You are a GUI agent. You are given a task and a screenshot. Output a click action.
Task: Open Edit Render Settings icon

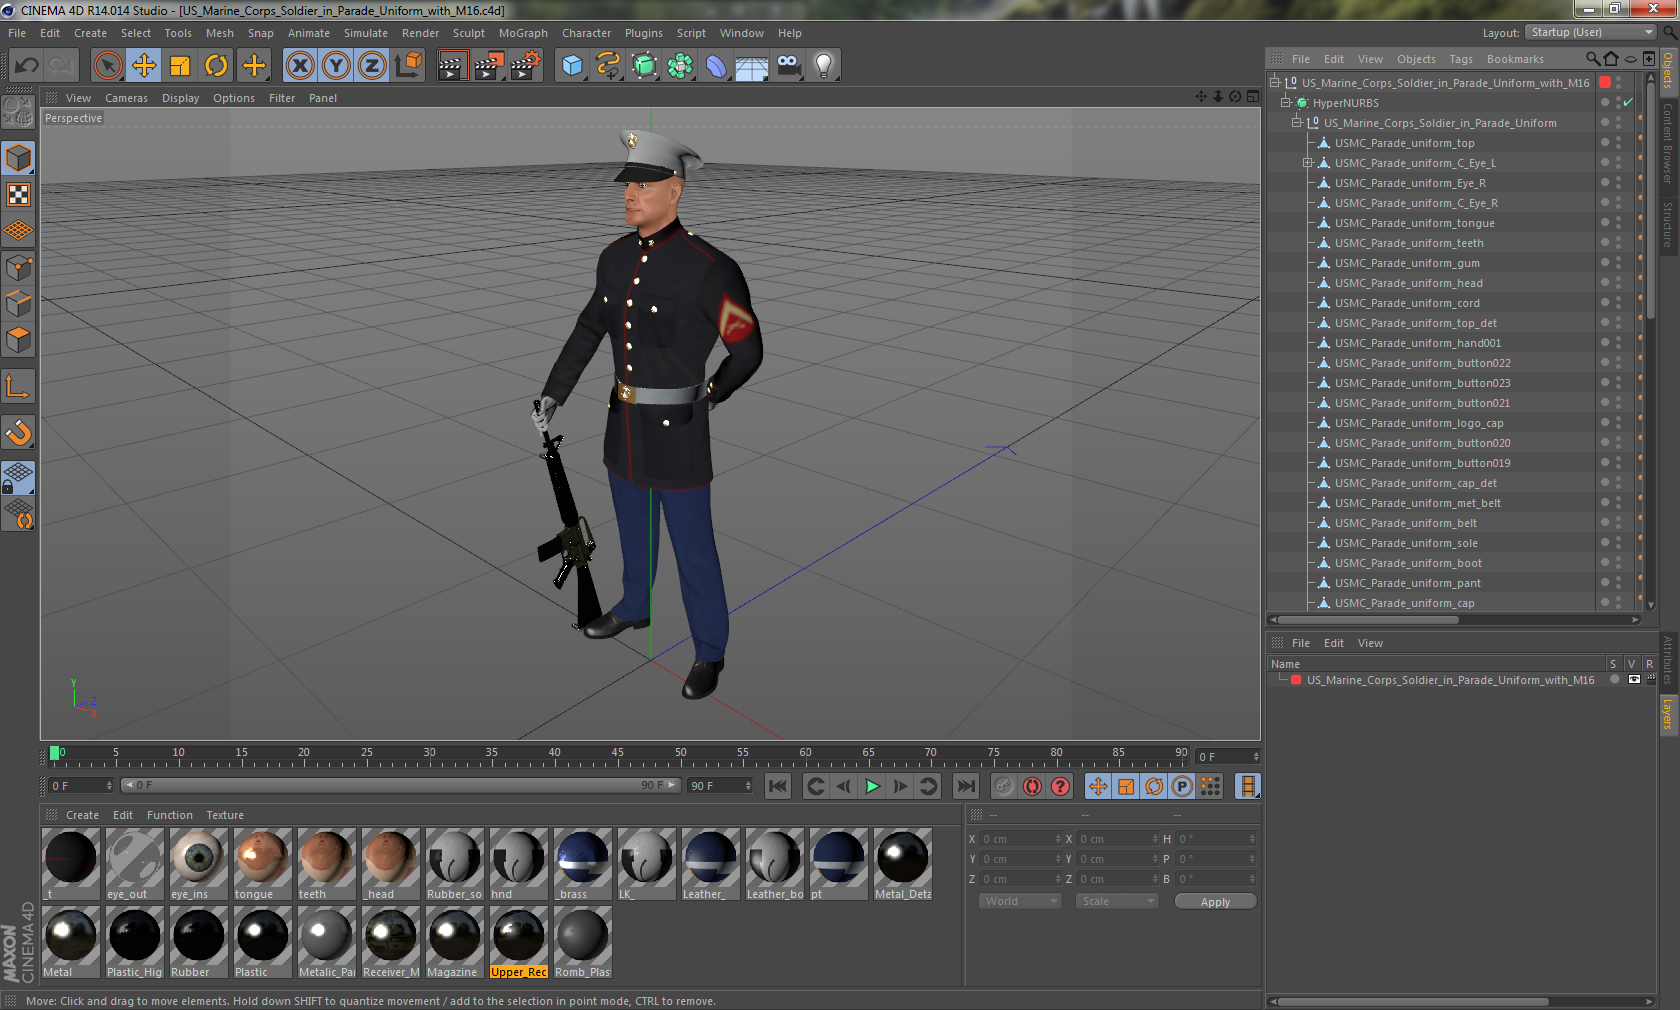tap(525, 66)
